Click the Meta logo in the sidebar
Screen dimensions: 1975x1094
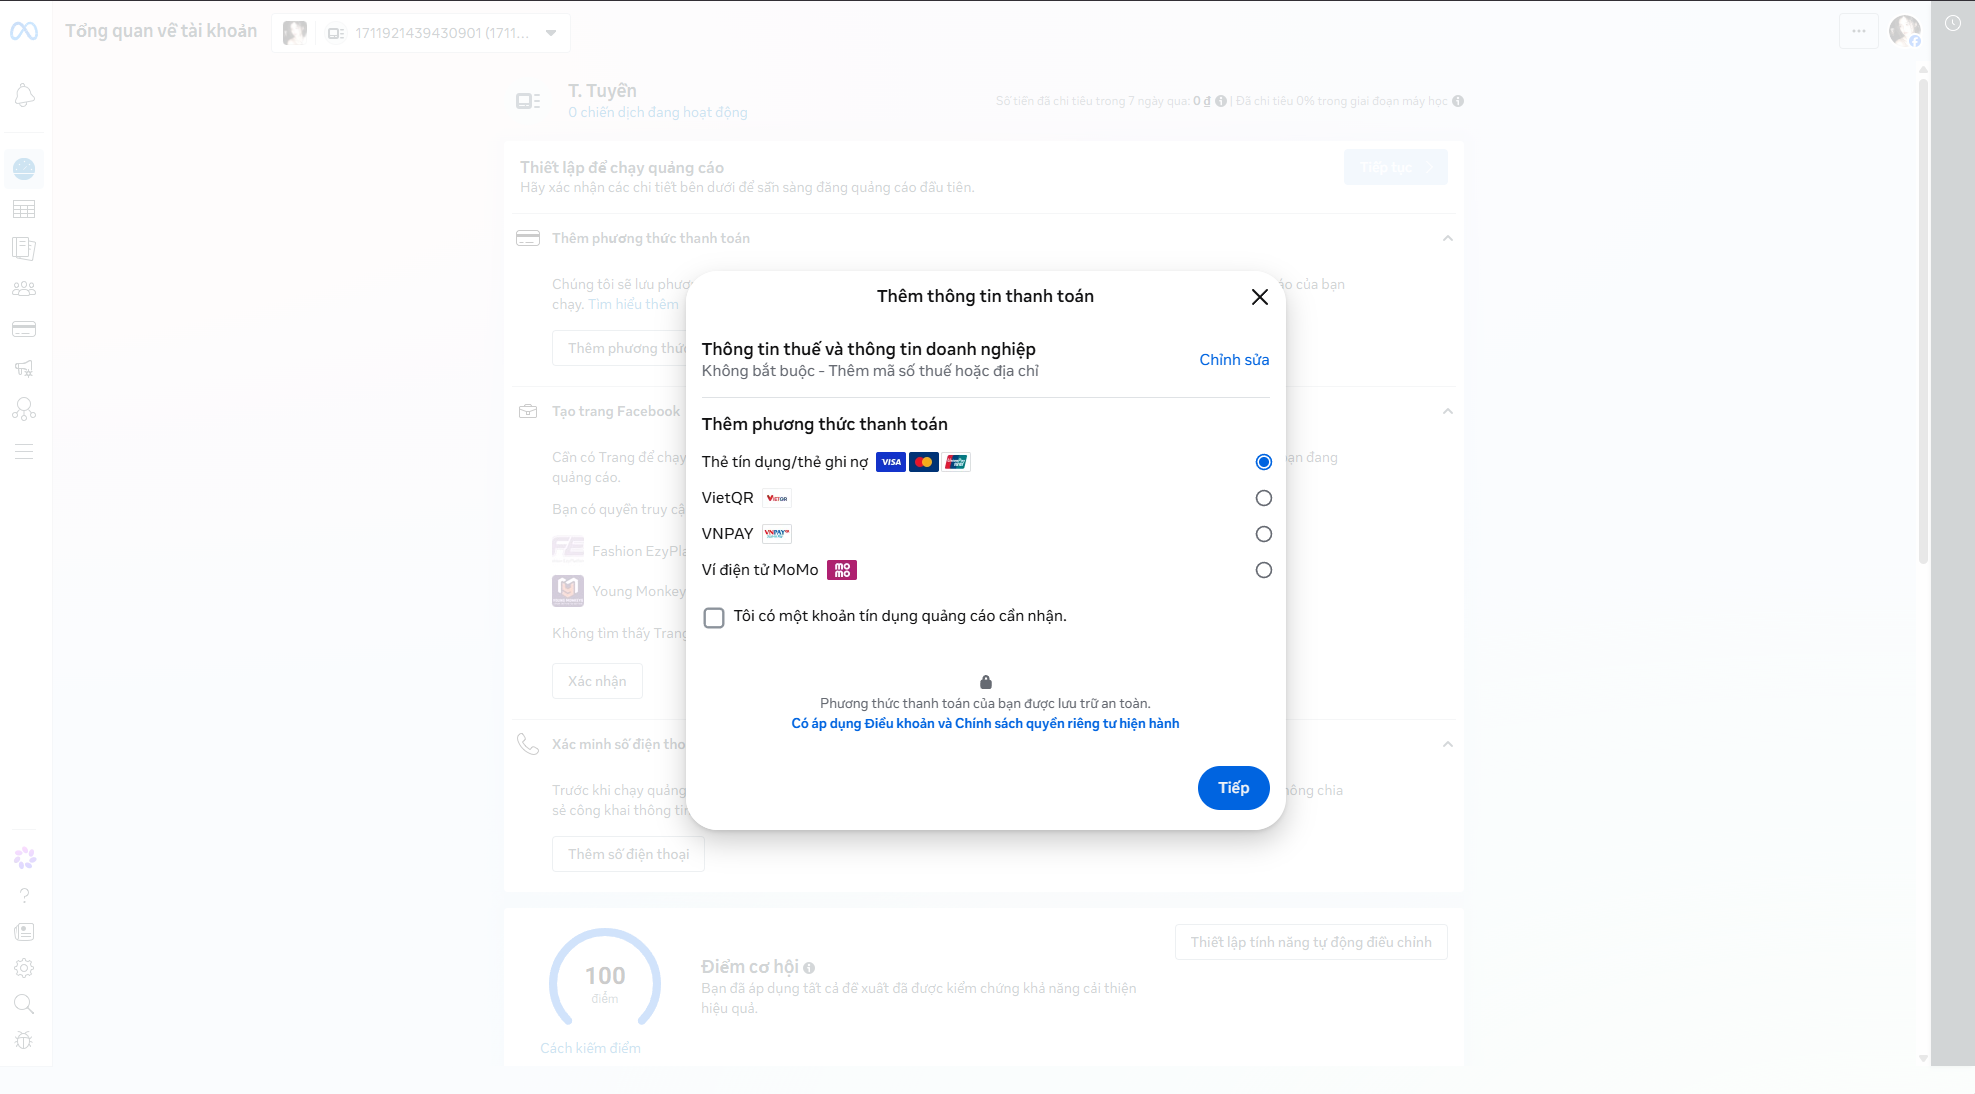click(24, 31)
